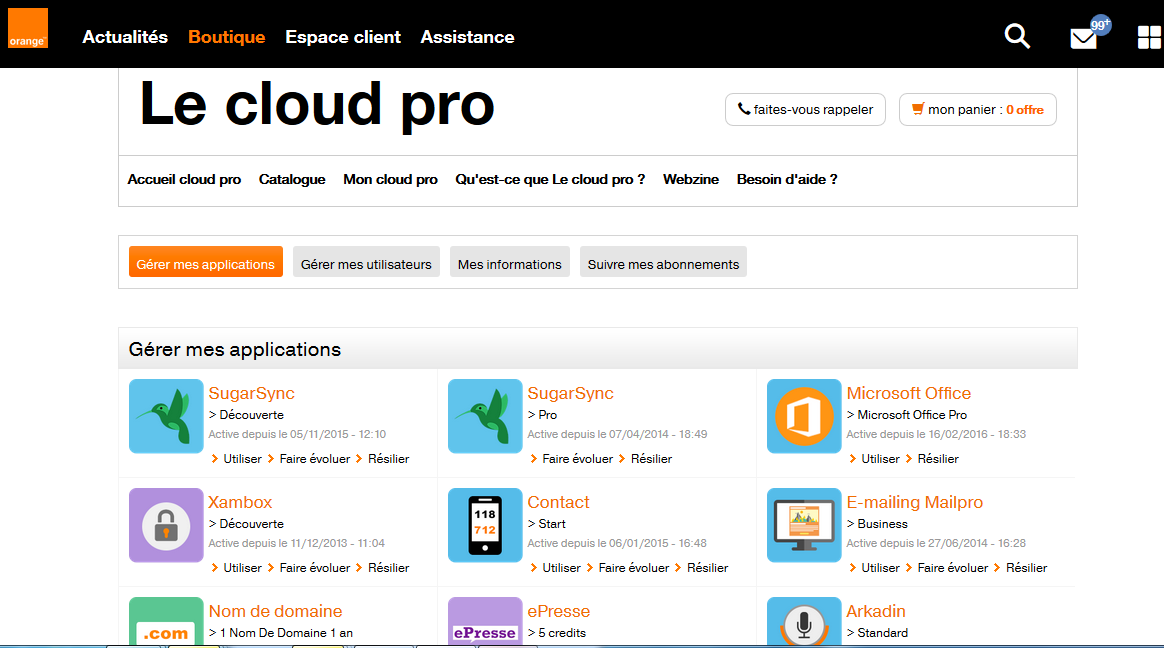The width and height of the screenshot is (1164, 648).
Task: Switch to Suivre mes abonnements tab
Action: click(x=664, y=262)
